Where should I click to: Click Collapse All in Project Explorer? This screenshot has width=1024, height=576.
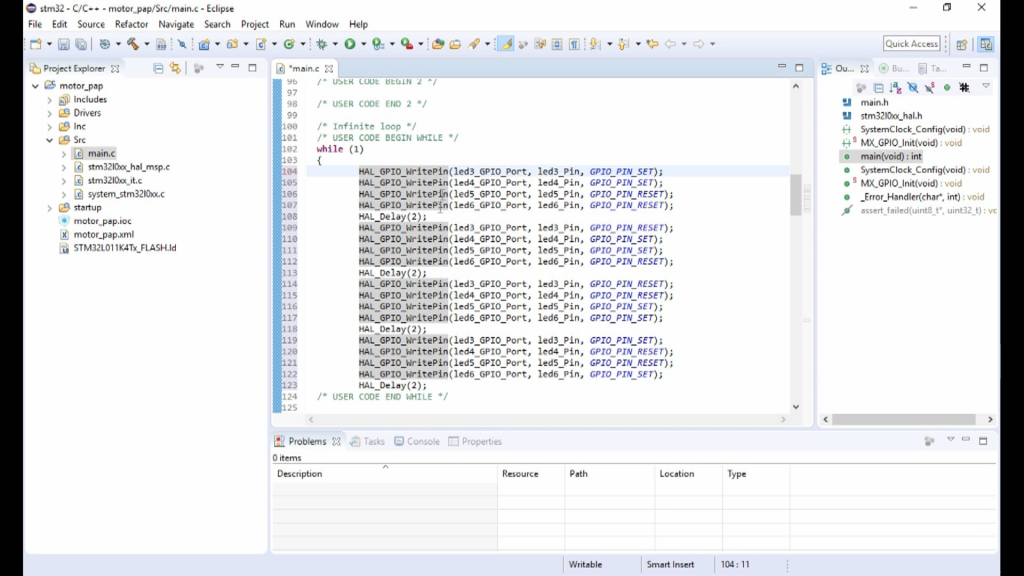(x=158, y=68)
